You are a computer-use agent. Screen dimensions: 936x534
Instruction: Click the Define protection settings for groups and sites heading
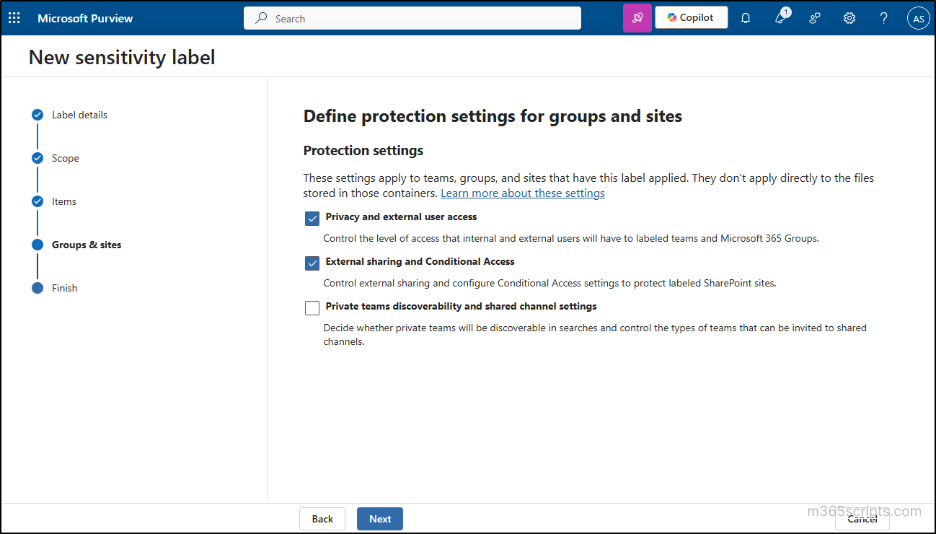tap(492, 116)
